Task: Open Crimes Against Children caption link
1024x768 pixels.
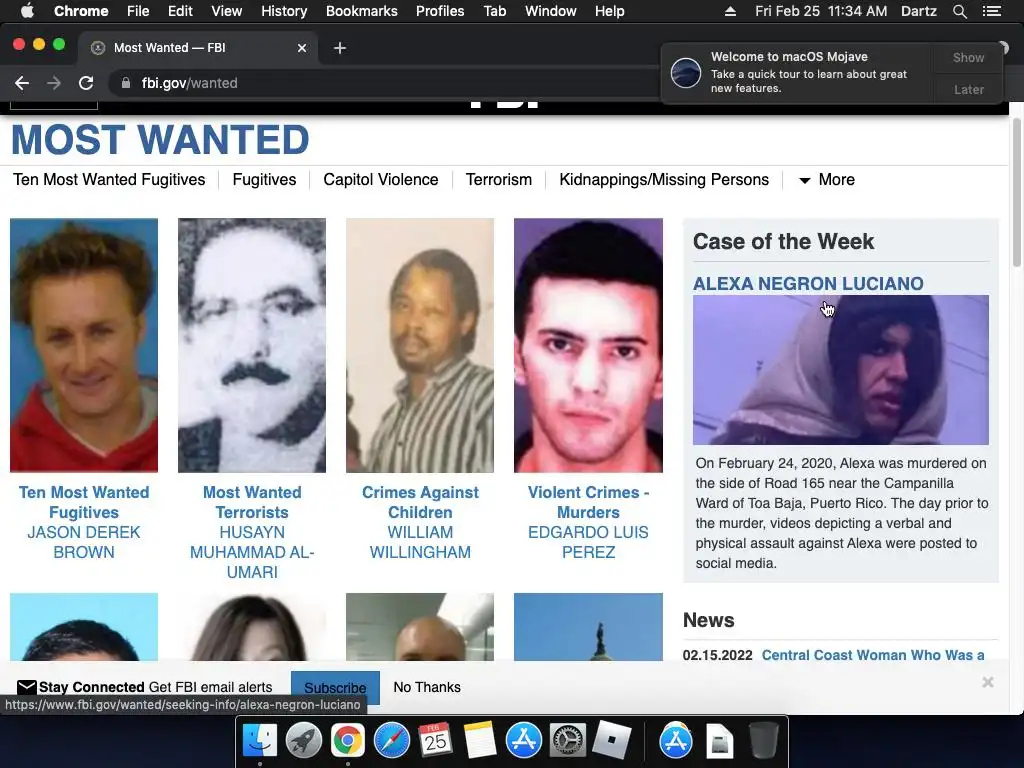Action: point(421,502)
